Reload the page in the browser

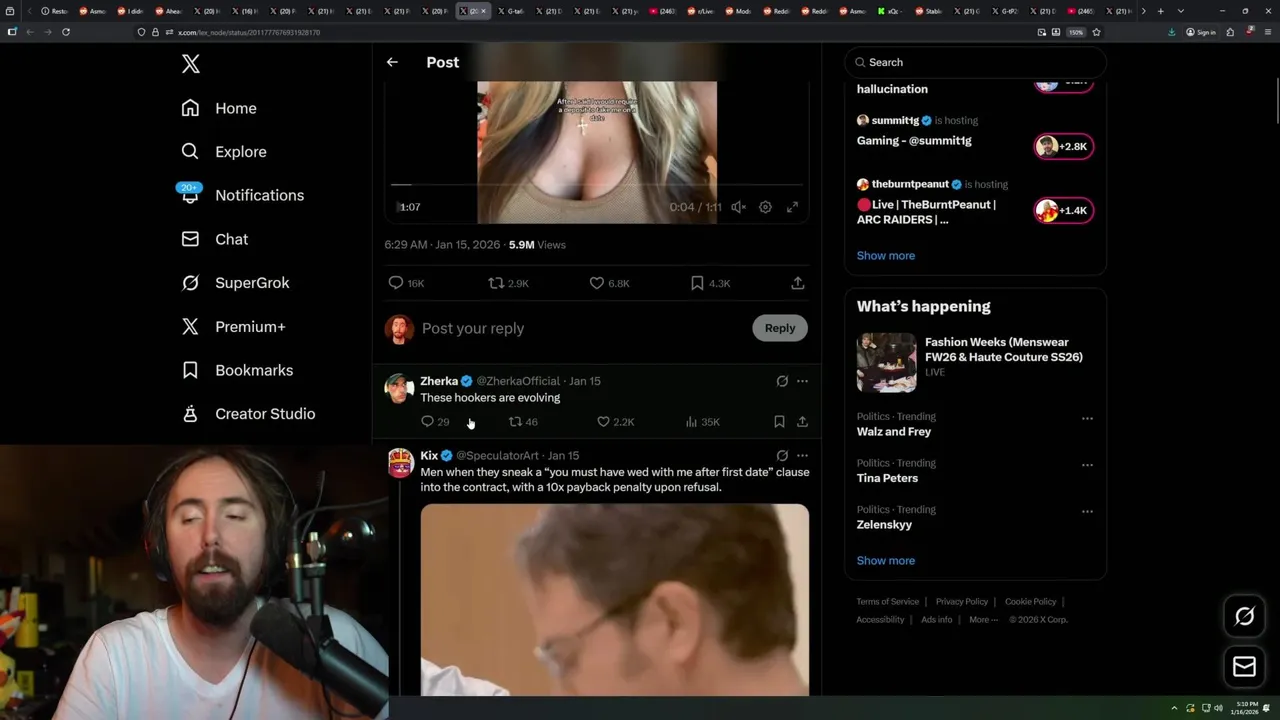pyautogui.click(x=66, y=32)
